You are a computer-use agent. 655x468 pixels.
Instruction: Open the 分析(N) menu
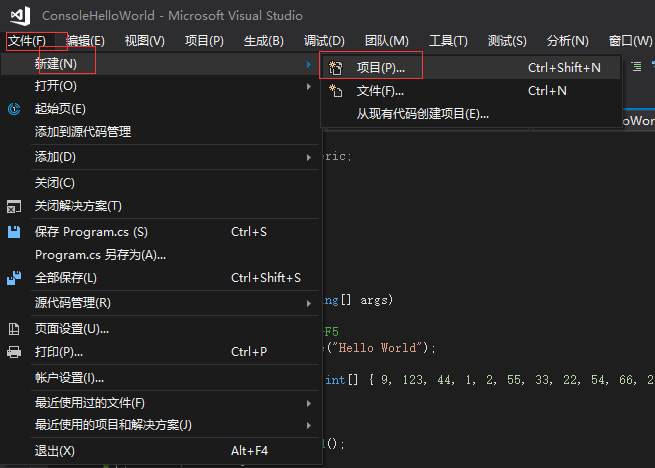coord(567,41)
